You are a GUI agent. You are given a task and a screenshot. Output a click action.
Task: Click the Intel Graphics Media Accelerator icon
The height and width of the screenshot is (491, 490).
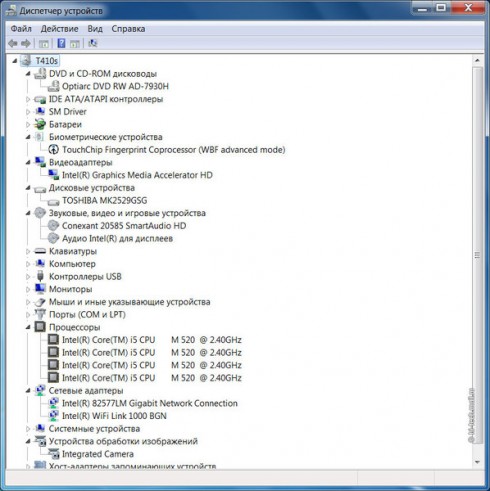pos(54,175)
